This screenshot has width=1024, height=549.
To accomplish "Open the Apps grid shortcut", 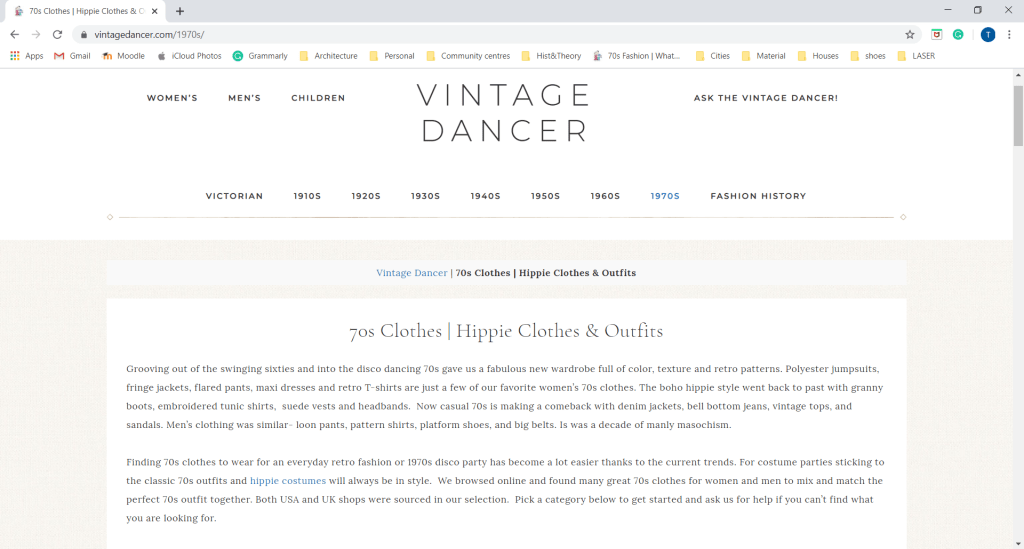I will click(x=27, y=56).
